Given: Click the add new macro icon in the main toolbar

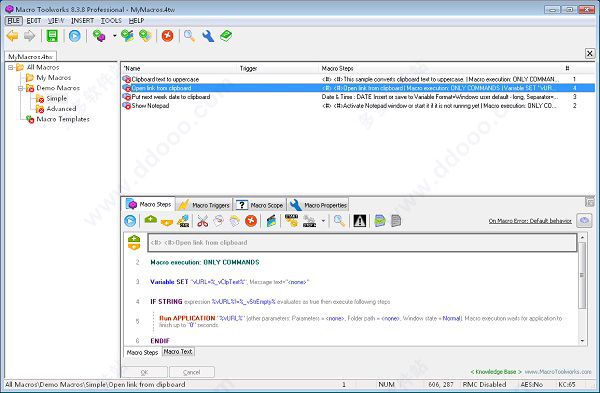Looking at the screenshot, I should point(99,36).
